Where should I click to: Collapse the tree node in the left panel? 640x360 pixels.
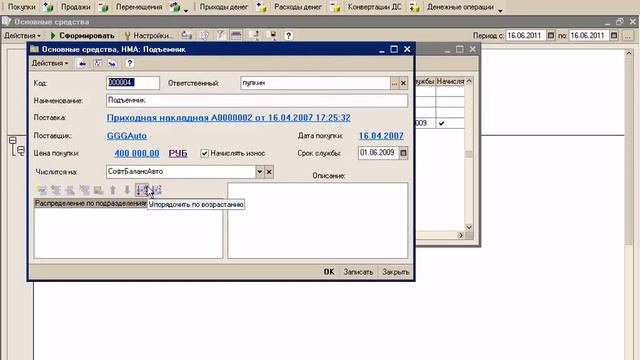(13, 140)
